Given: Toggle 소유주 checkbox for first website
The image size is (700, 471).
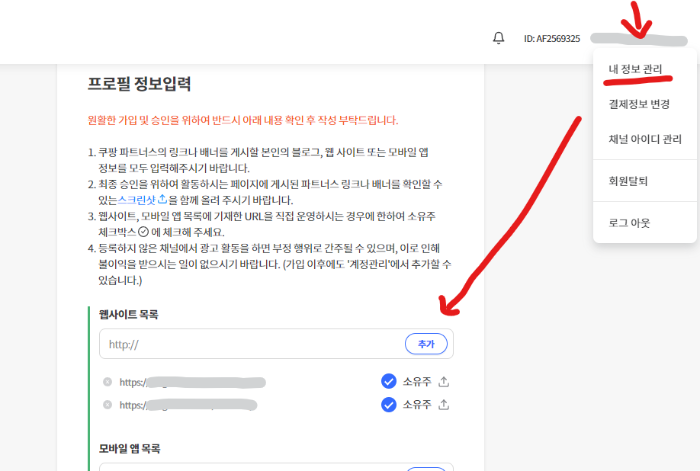Looking at the screenshot, I should coord(389,381).
